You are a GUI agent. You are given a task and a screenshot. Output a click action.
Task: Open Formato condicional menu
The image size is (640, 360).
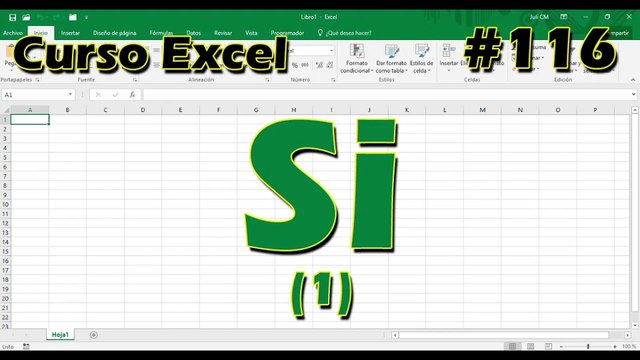(x=356, y=59)
